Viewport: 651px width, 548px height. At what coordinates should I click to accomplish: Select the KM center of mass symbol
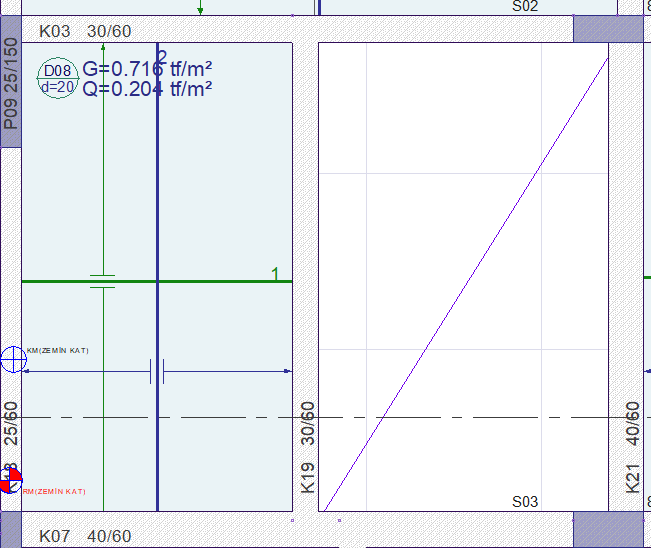(13, 358)
